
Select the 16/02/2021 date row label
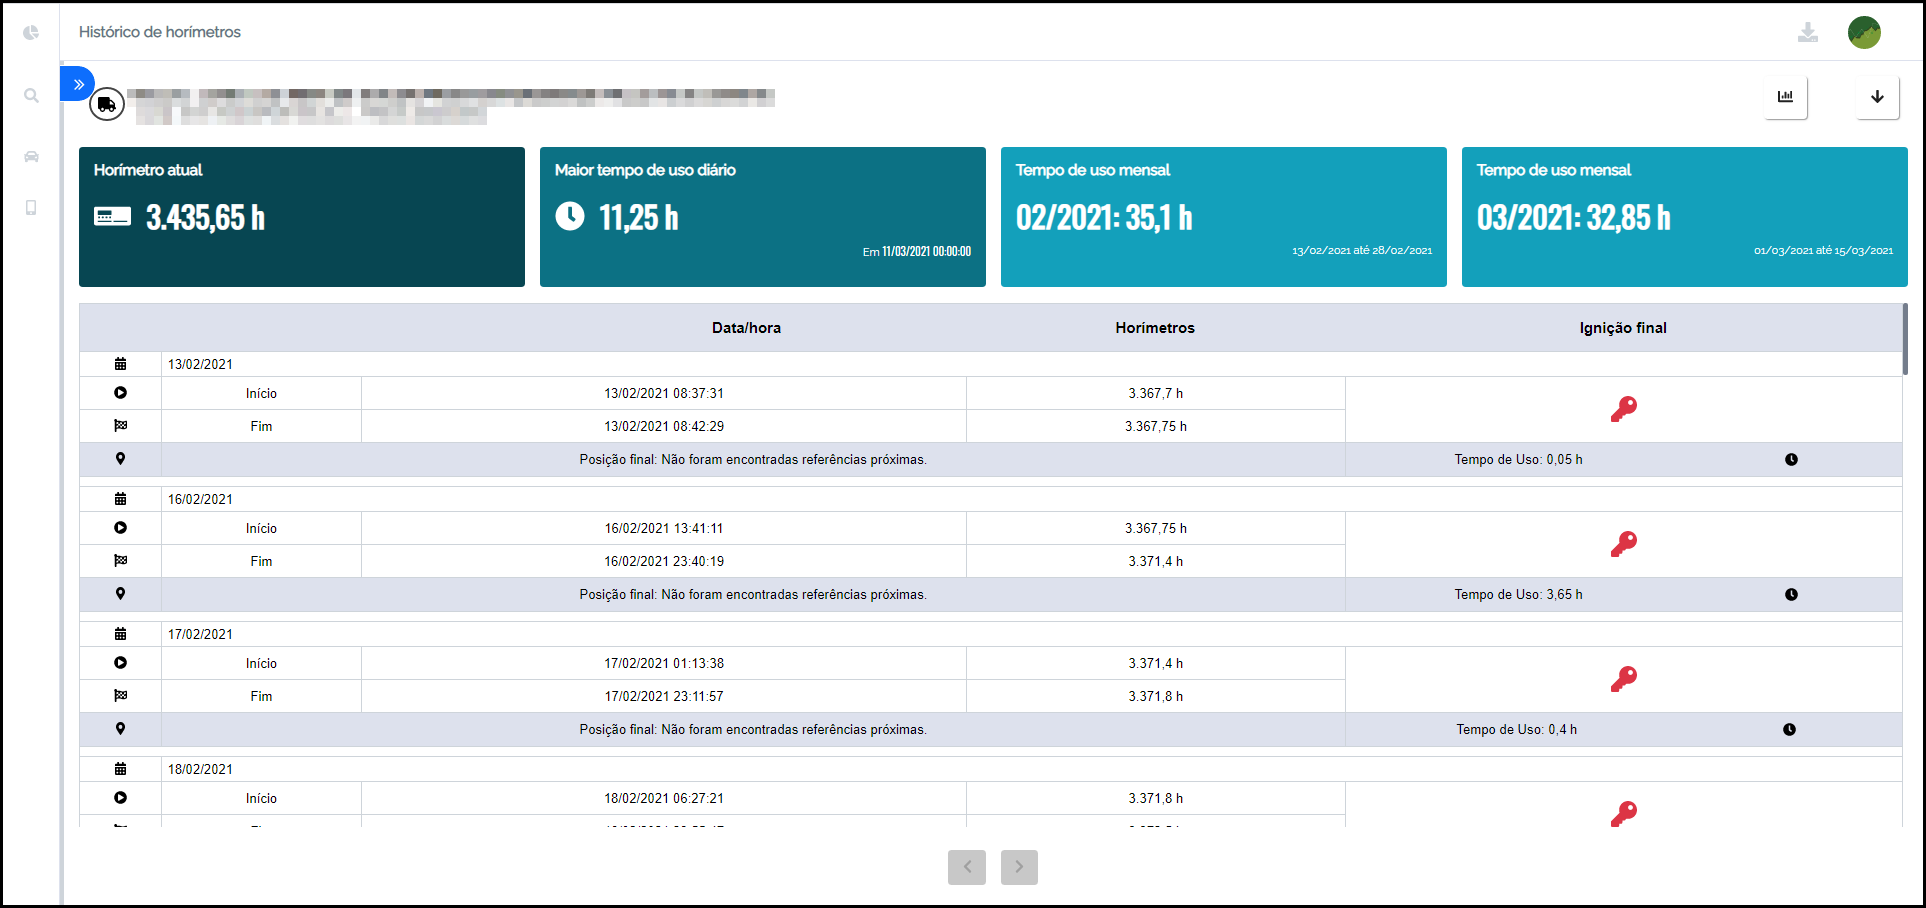200,499
